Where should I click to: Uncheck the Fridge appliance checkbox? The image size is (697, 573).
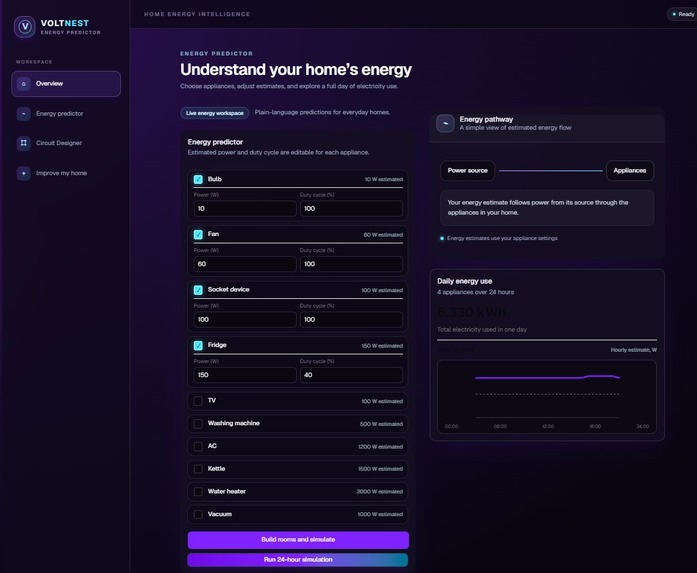point(198,345)
